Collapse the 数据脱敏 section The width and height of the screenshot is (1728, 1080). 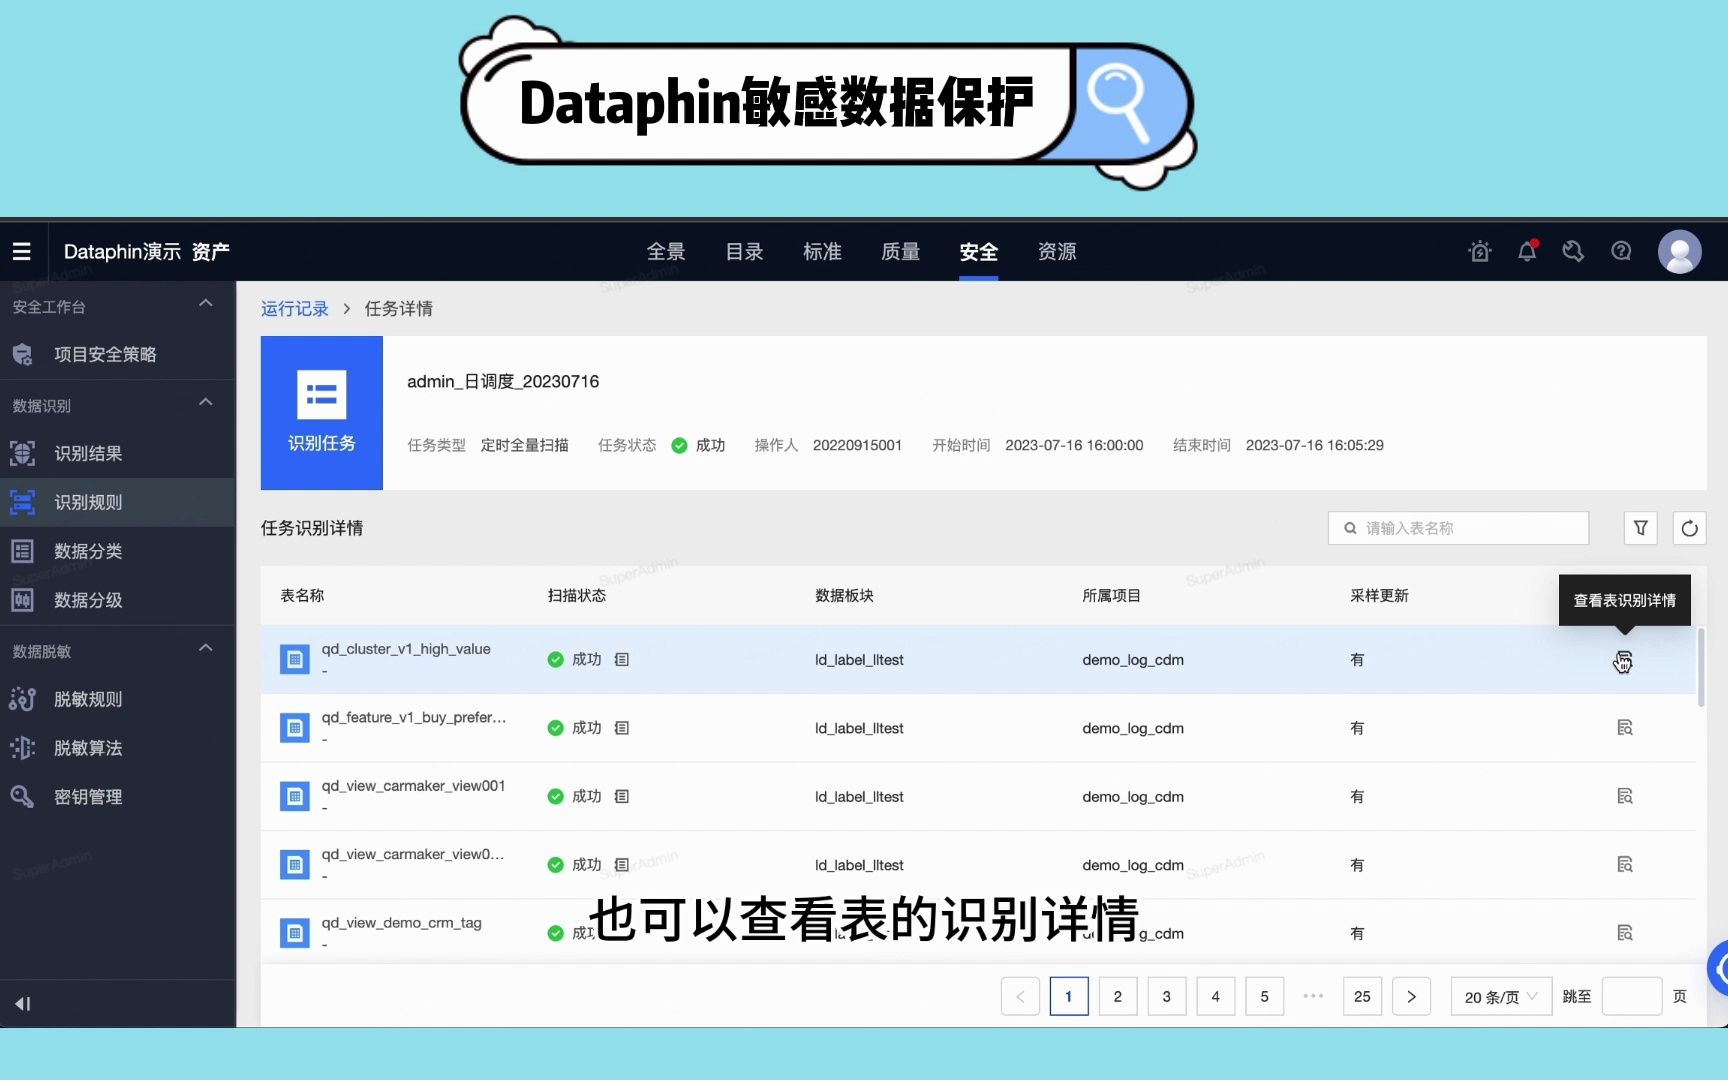pos(206,648)
